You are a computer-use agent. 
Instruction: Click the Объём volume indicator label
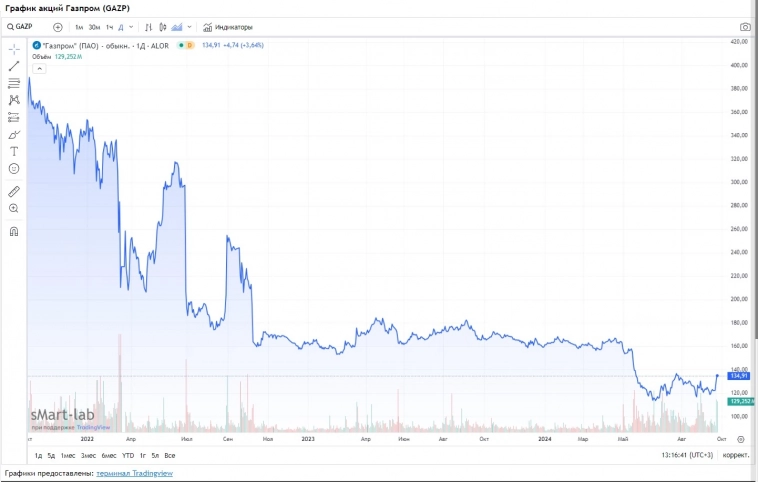[x=42, y=57]
